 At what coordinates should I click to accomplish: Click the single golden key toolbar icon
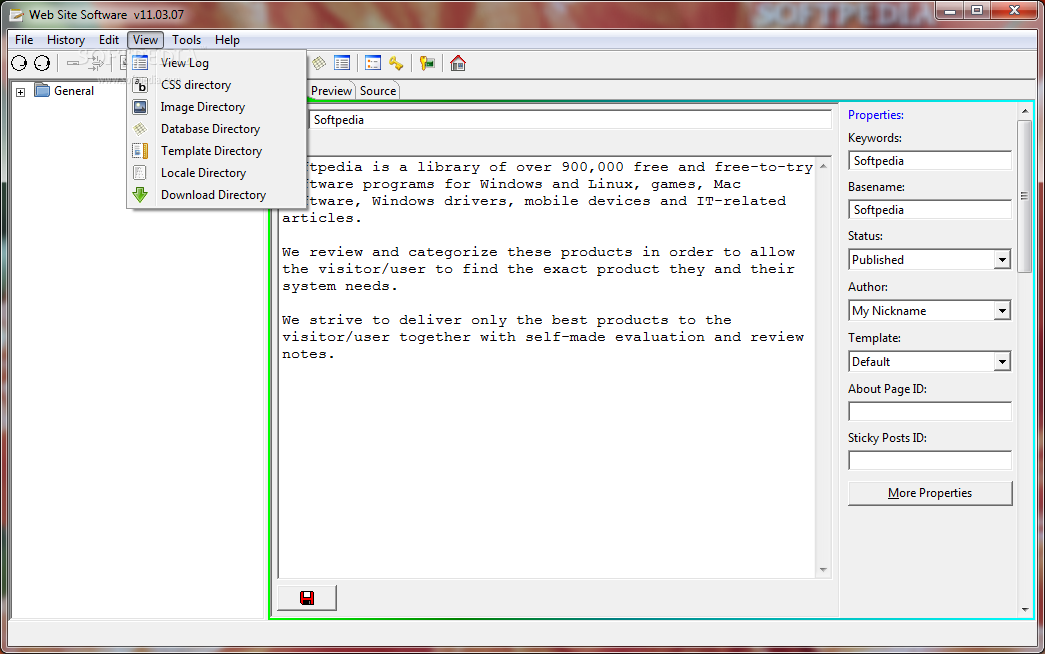pos(397,63)
